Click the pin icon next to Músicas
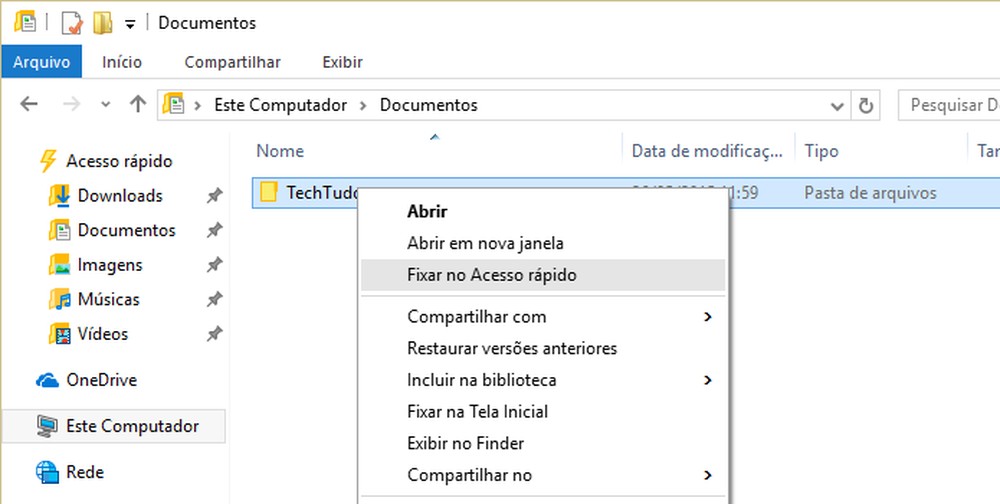 pyautogui.click(x=214, y=299)
